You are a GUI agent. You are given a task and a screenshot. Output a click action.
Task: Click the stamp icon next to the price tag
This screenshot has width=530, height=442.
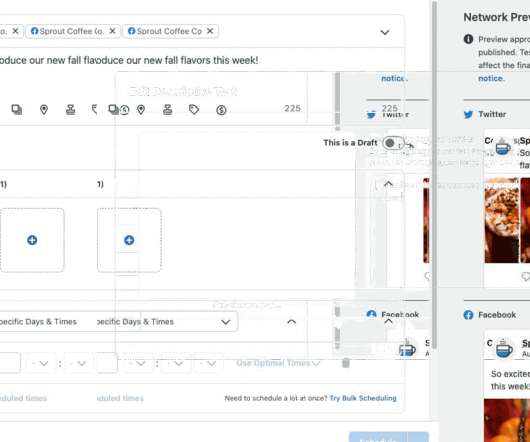point(168,109)
